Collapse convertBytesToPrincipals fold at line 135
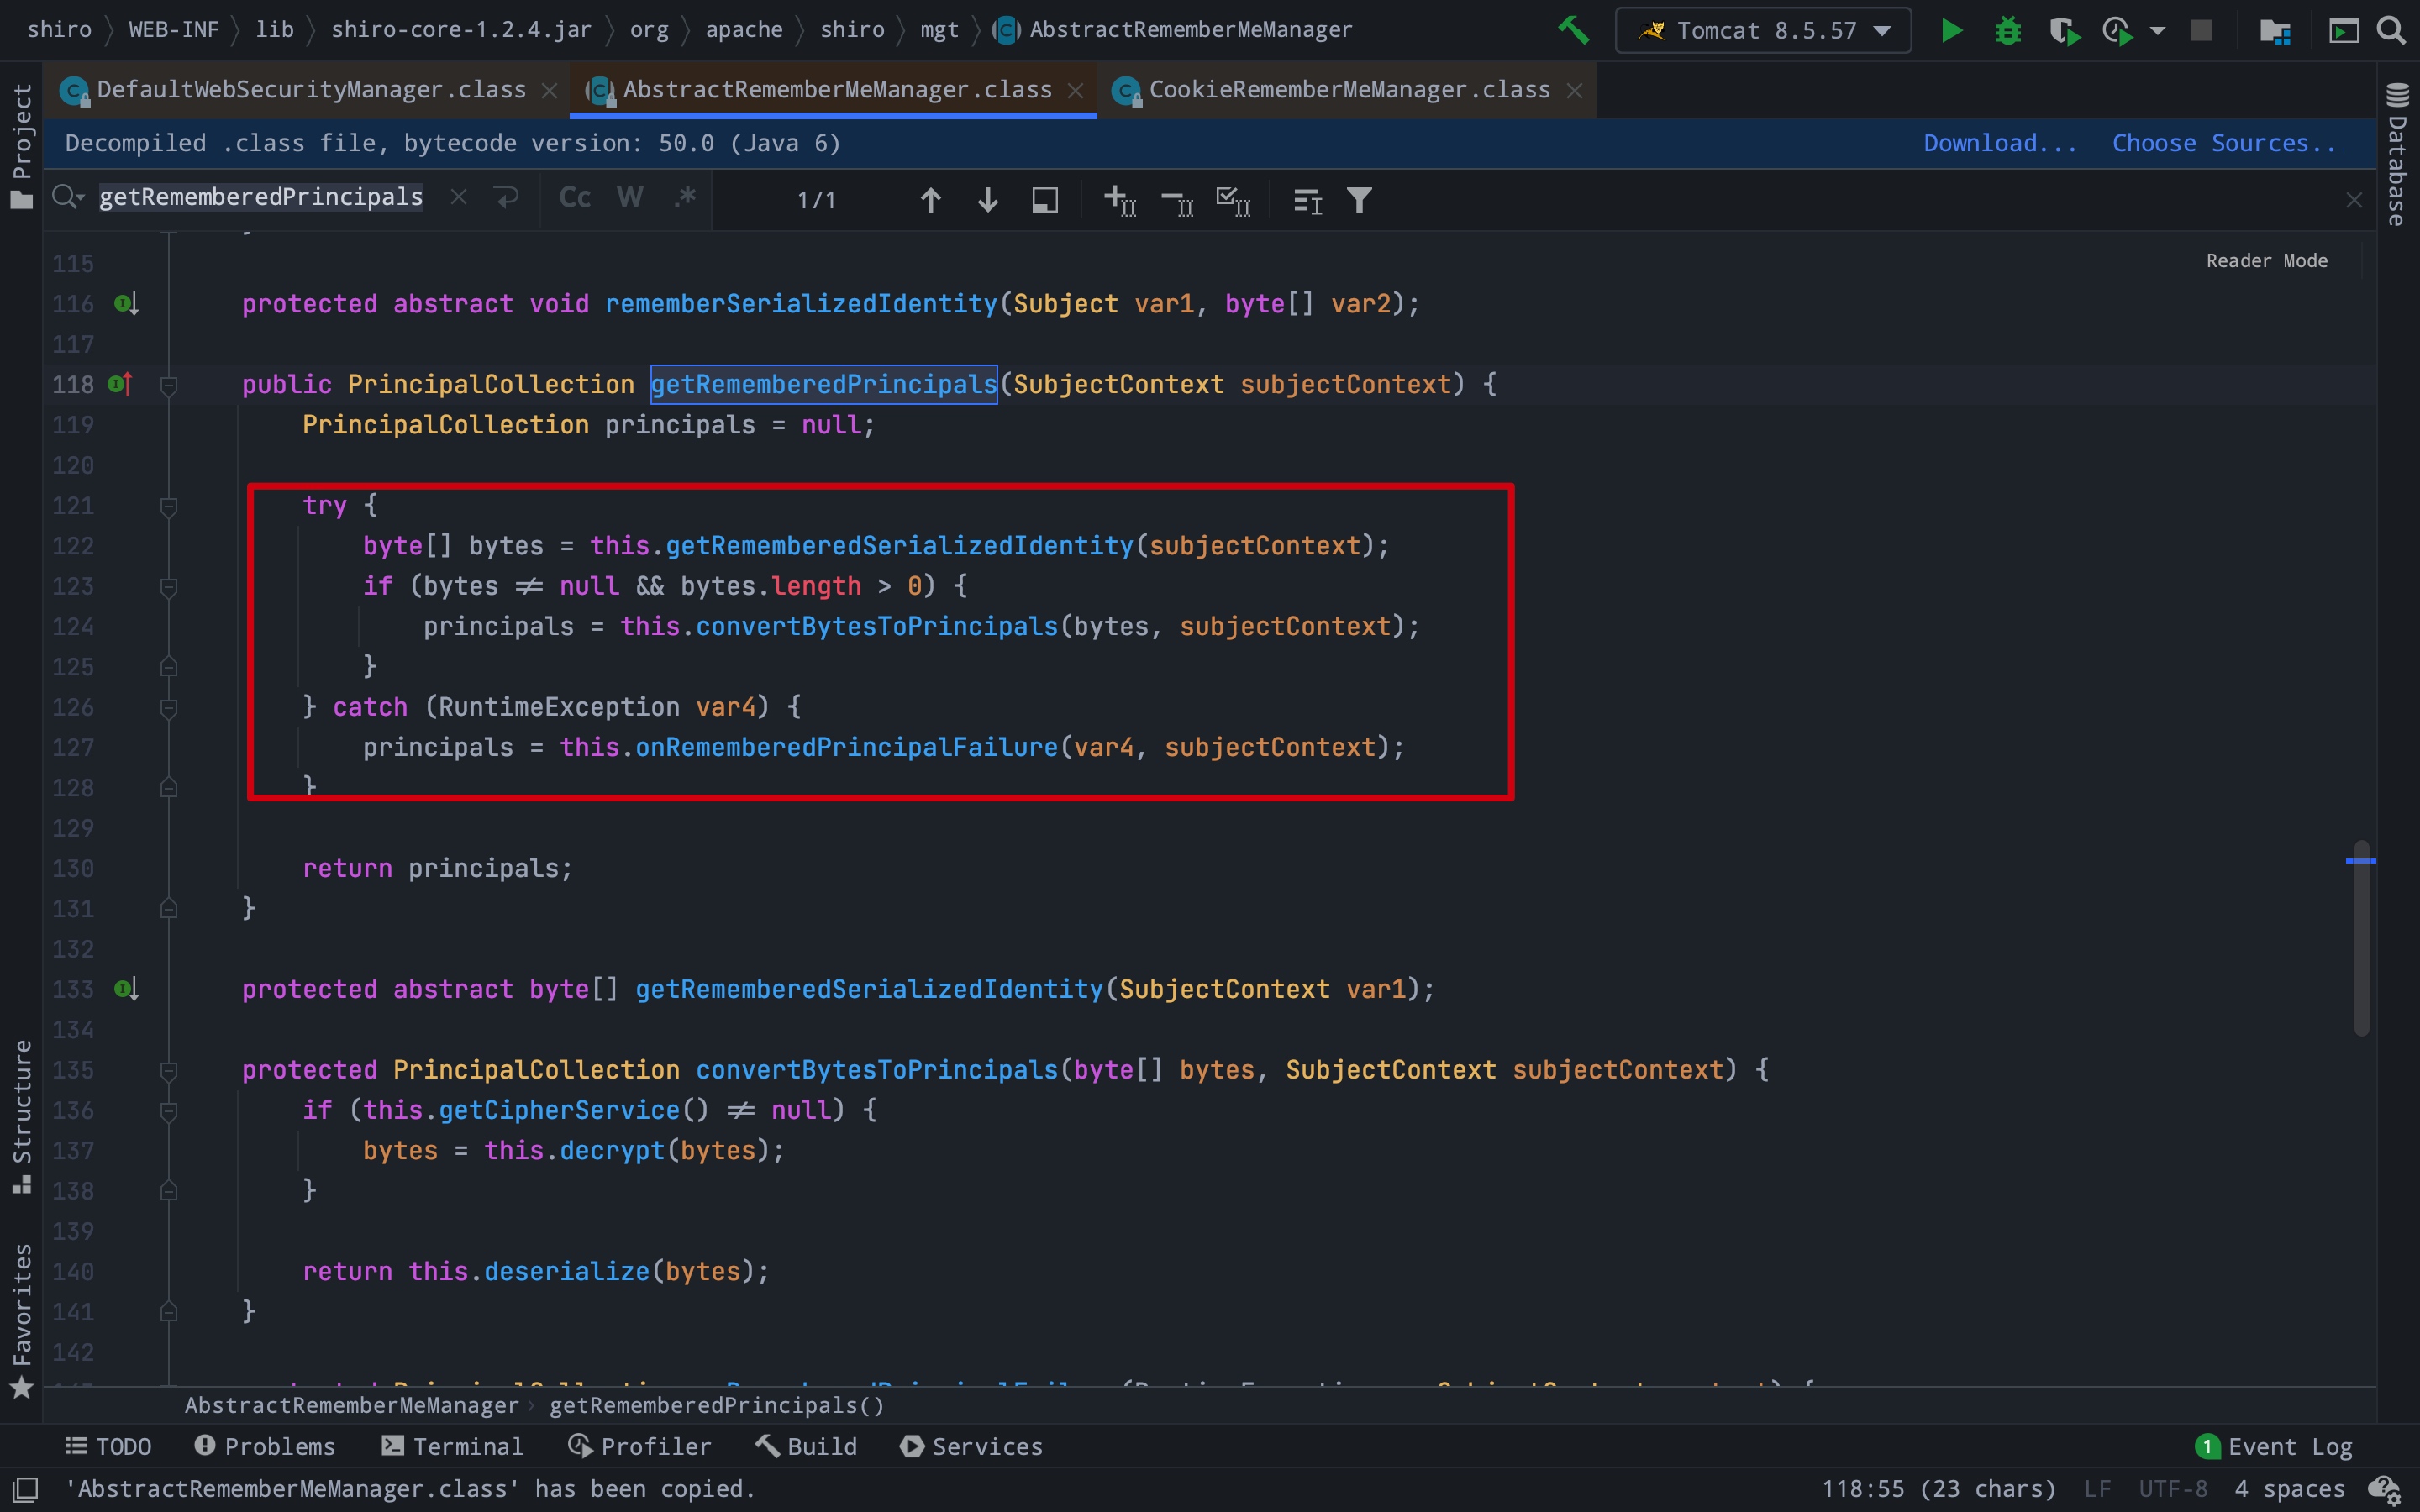The width and height of the screenshot is (2420, 1512). [169, 1071]
